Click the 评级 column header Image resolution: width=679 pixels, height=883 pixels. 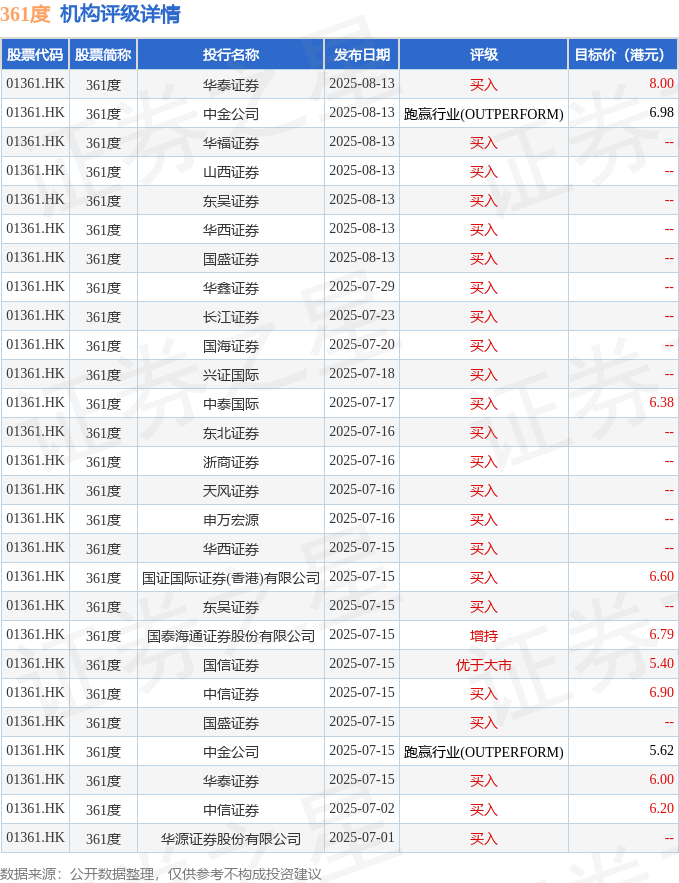point(484,55)
